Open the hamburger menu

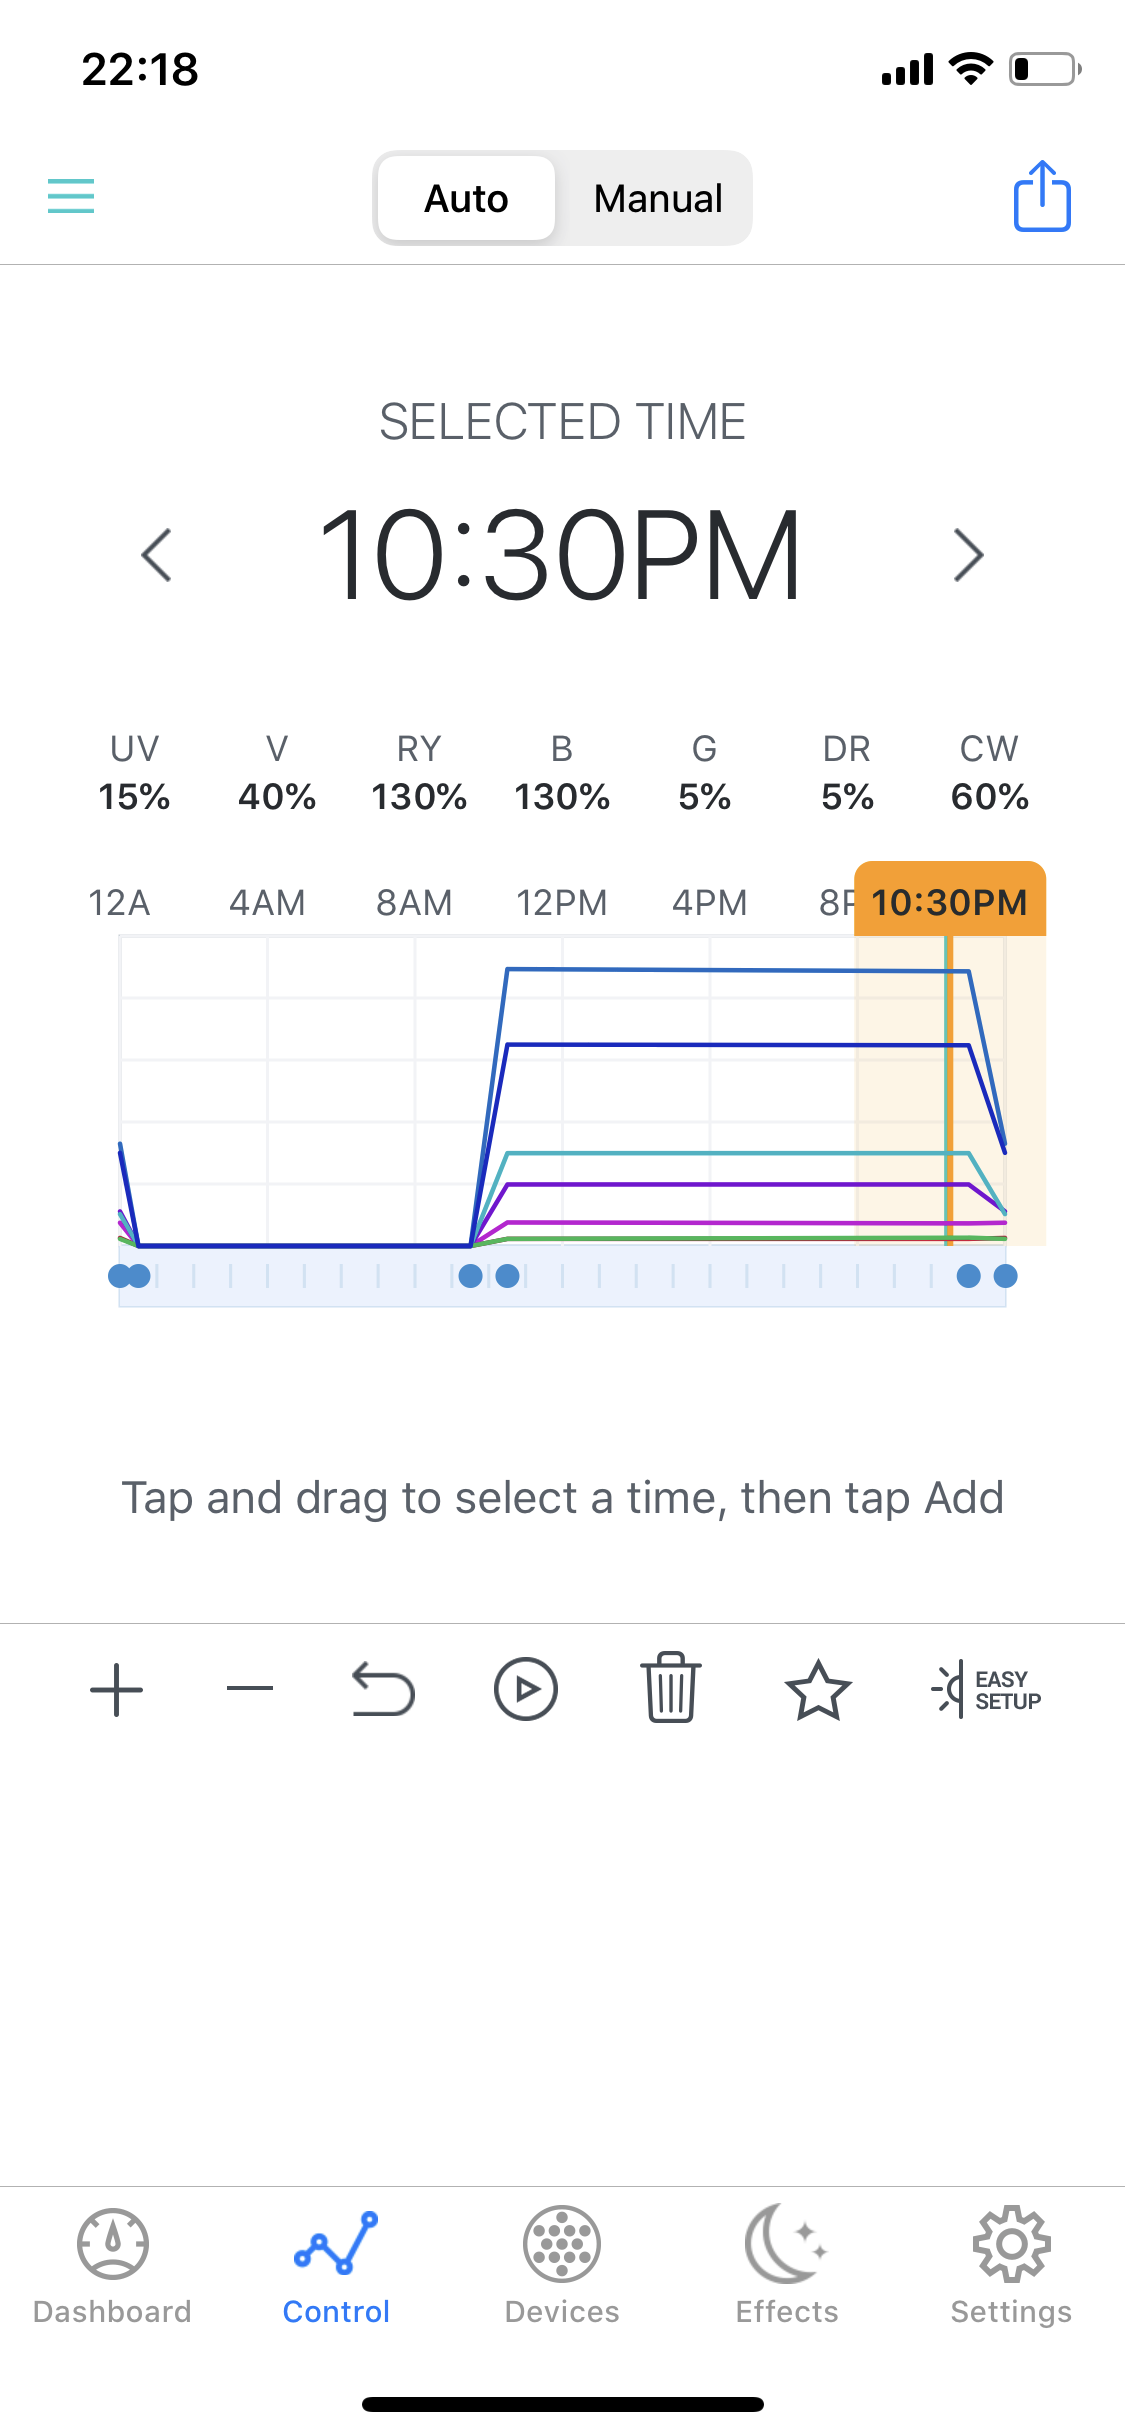[71, 196]
